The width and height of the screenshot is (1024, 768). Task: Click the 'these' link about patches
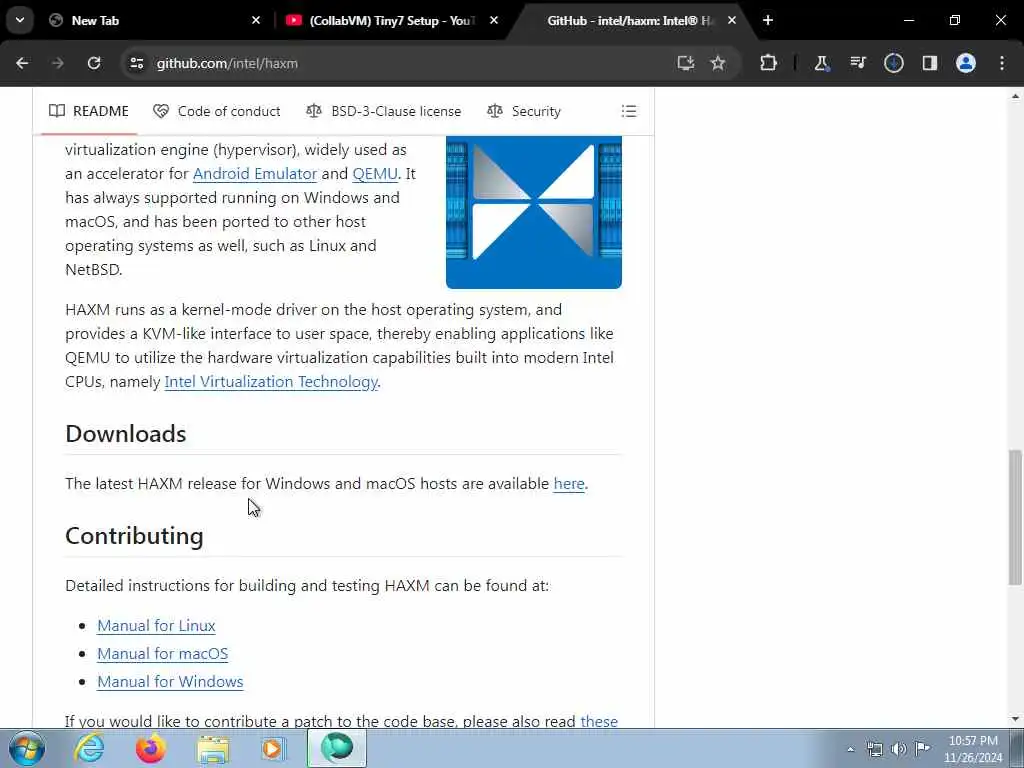pyautogui.click(x=599, y=721)
